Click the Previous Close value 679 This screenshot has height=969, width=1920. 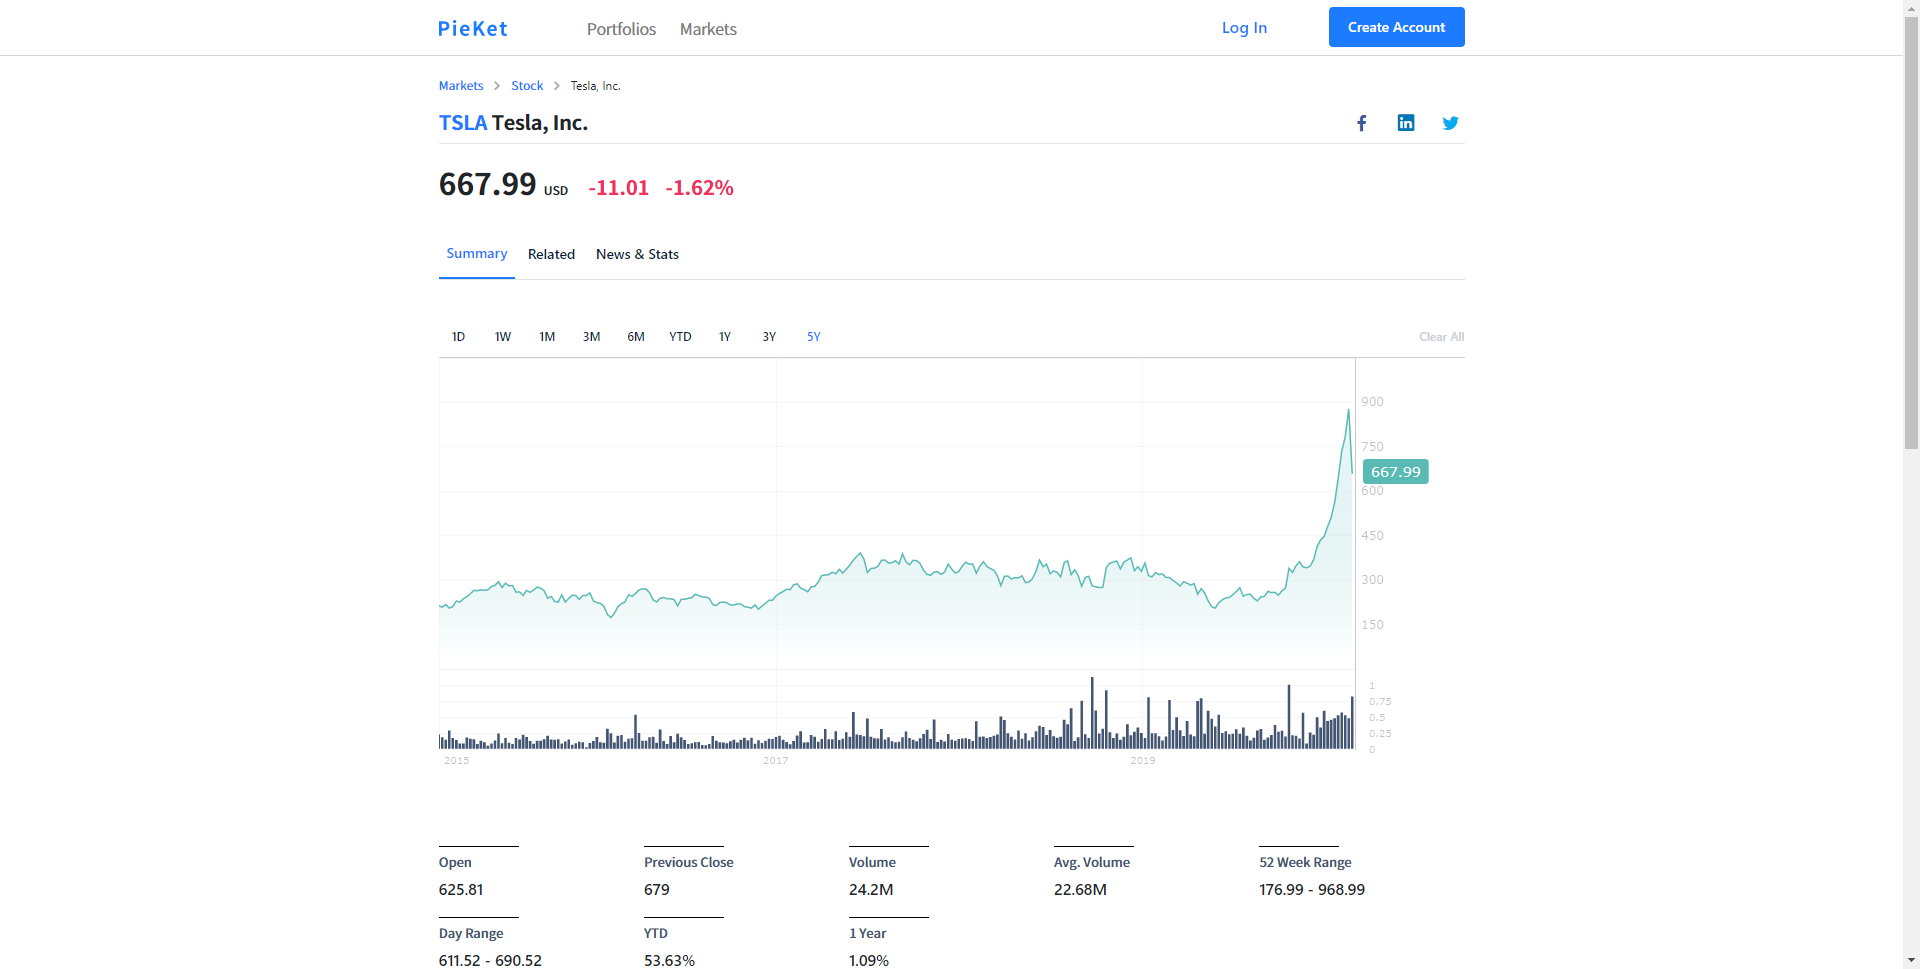pos(657,890)
